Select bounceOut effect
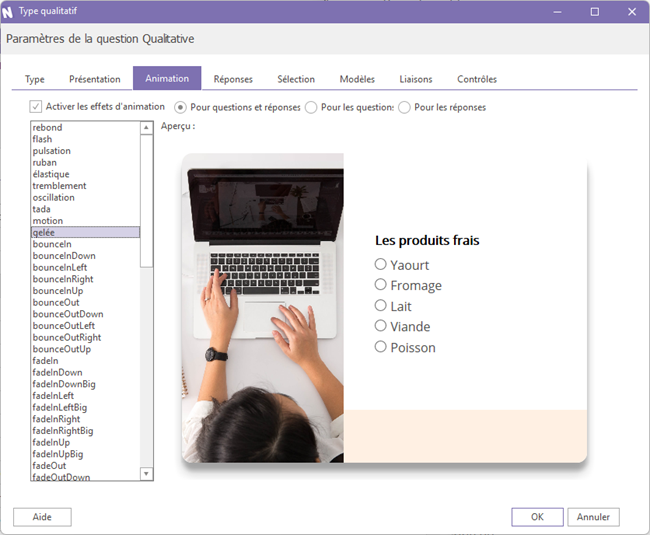 [86, 302]
